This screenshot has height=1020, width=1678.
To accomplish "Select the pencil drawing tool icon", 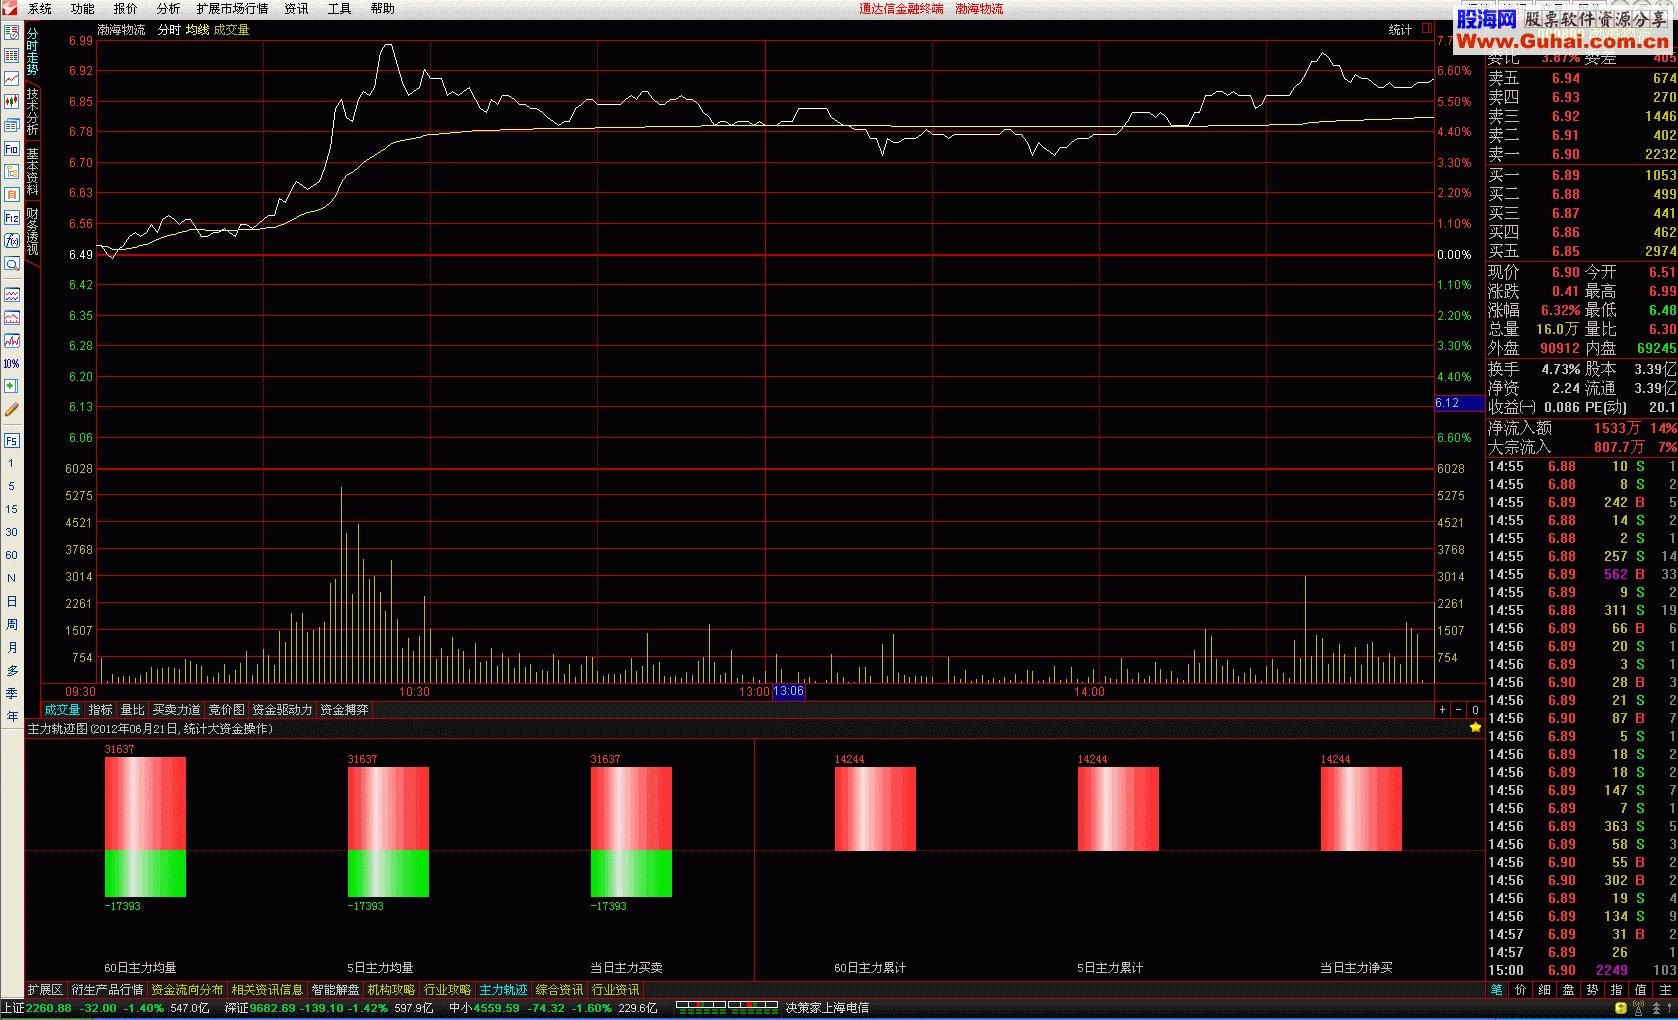I will [x=12, y=409].
